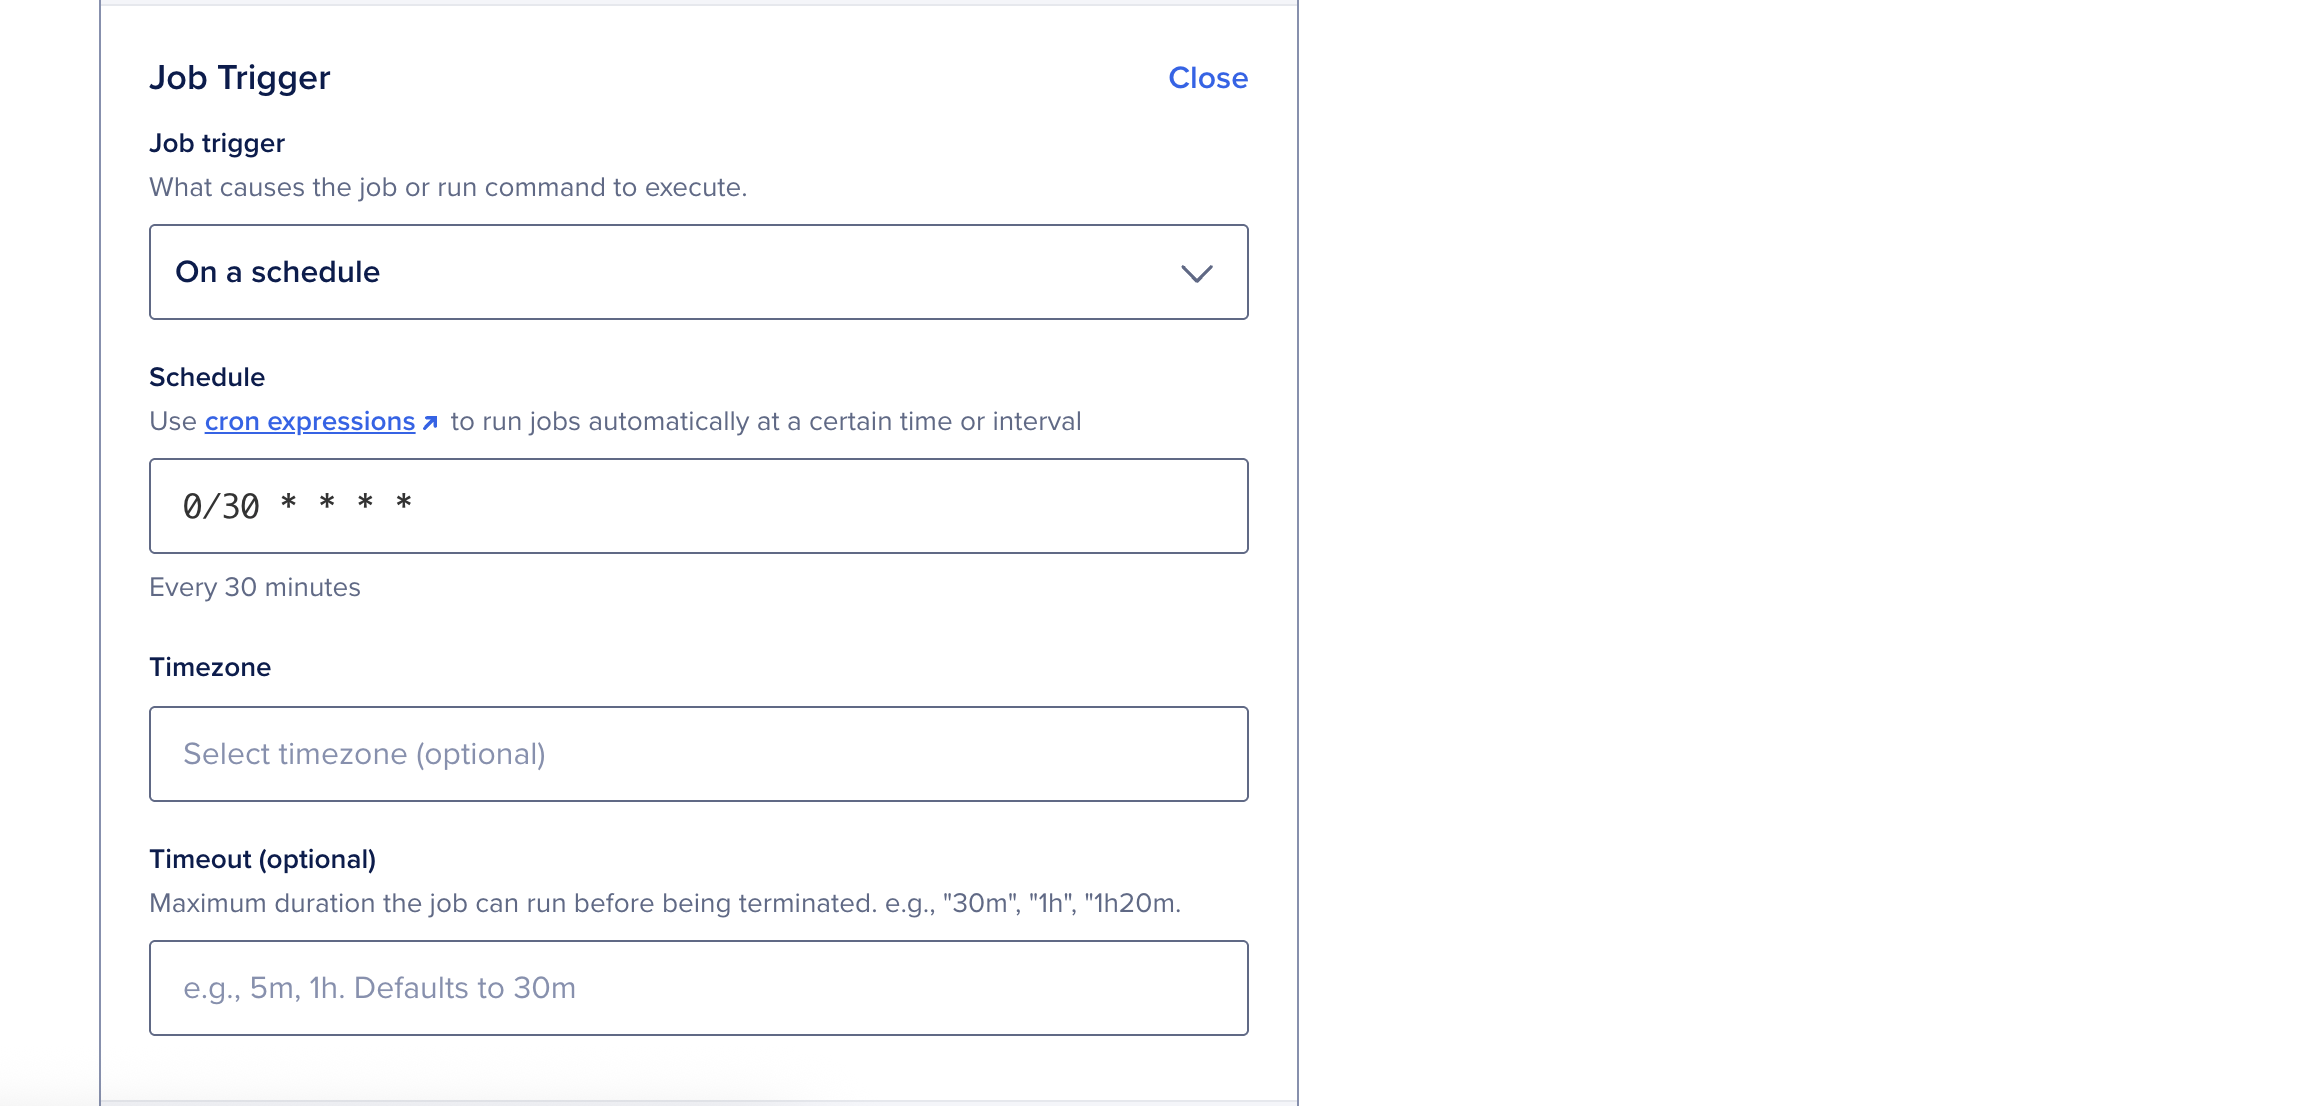Click the Timeout (optional) label

[x=263, y=858]
